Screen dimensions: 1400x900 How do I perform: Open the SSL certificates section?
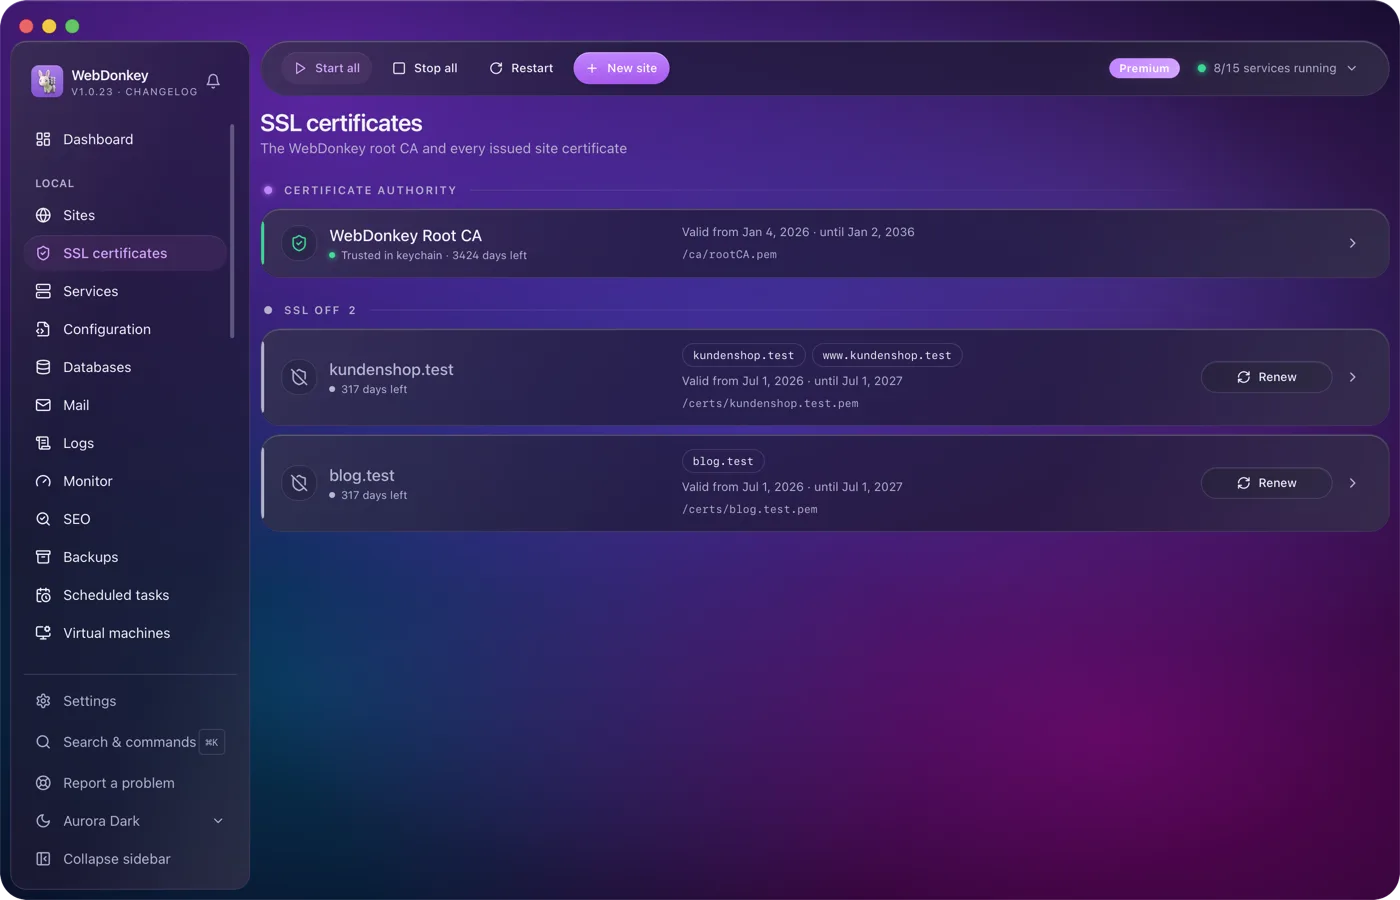tap(126, 253)
